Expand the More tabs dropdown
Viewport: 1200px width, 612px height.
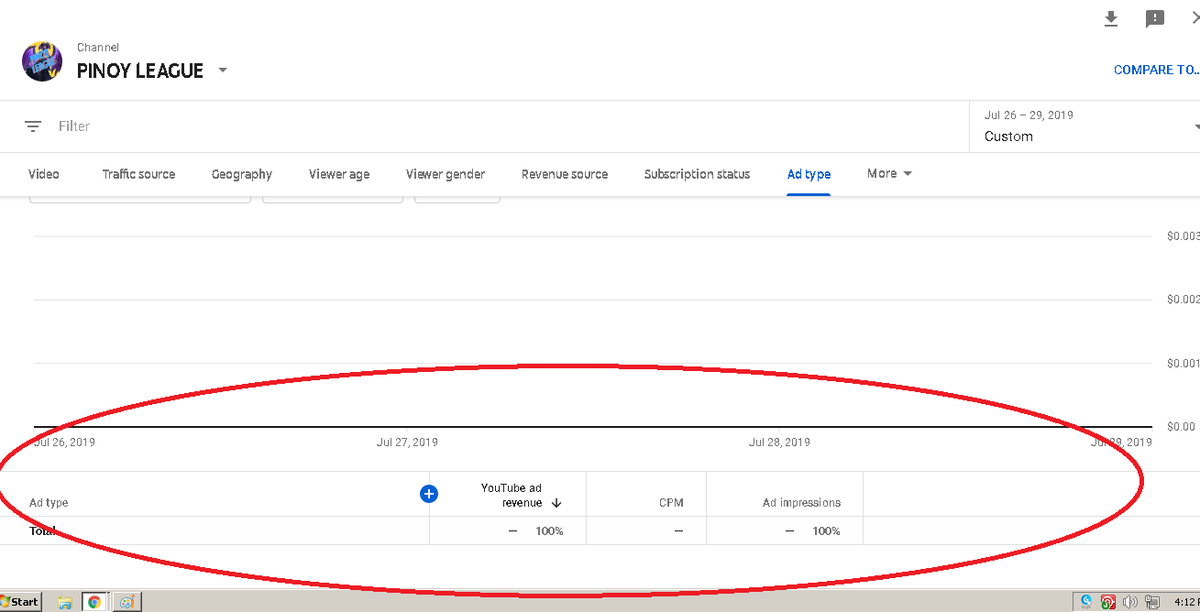click(x=889, y=173)
